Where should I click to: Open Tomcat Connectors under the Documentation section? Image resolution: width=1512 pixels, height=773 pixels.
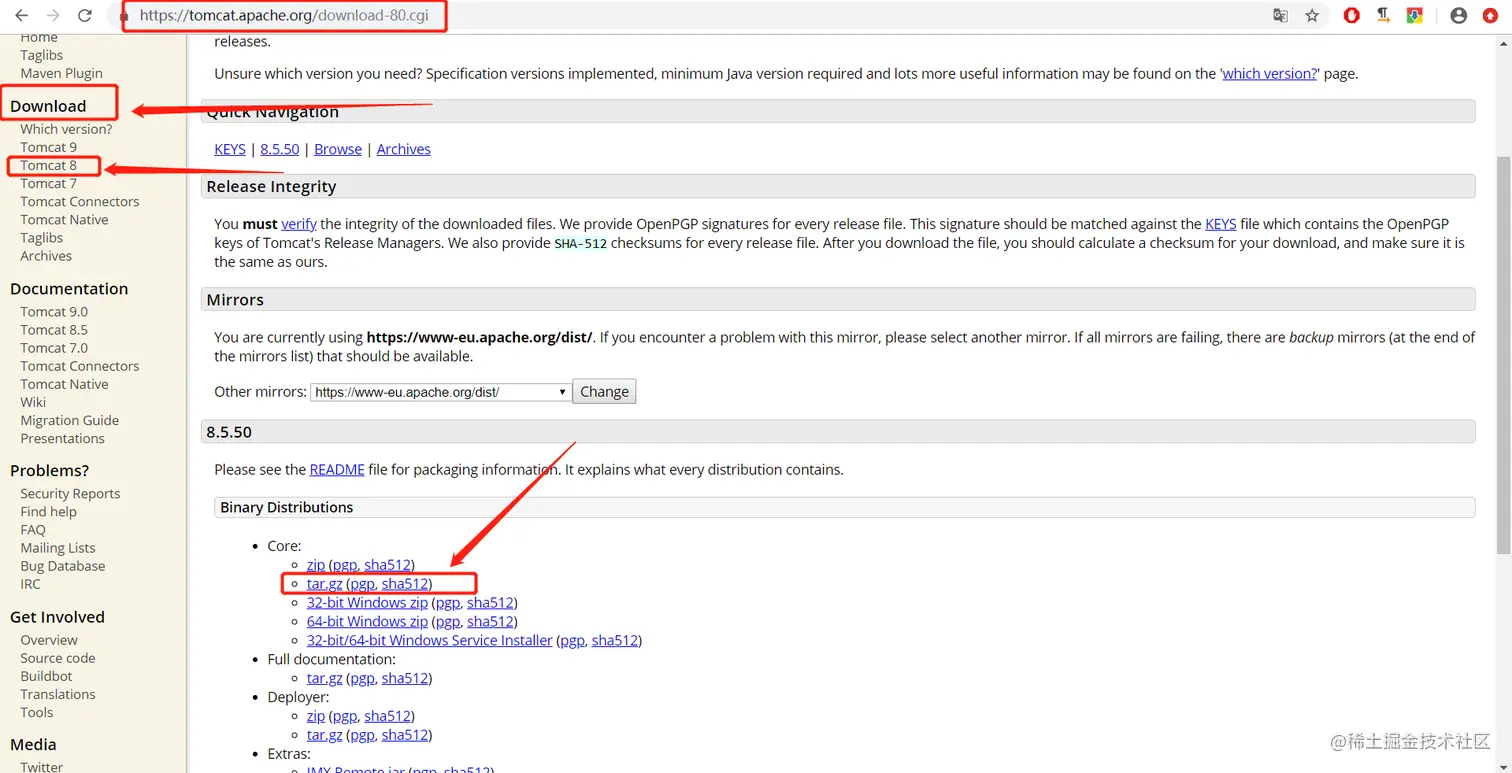pyautogui.click(x=80, y=366)
